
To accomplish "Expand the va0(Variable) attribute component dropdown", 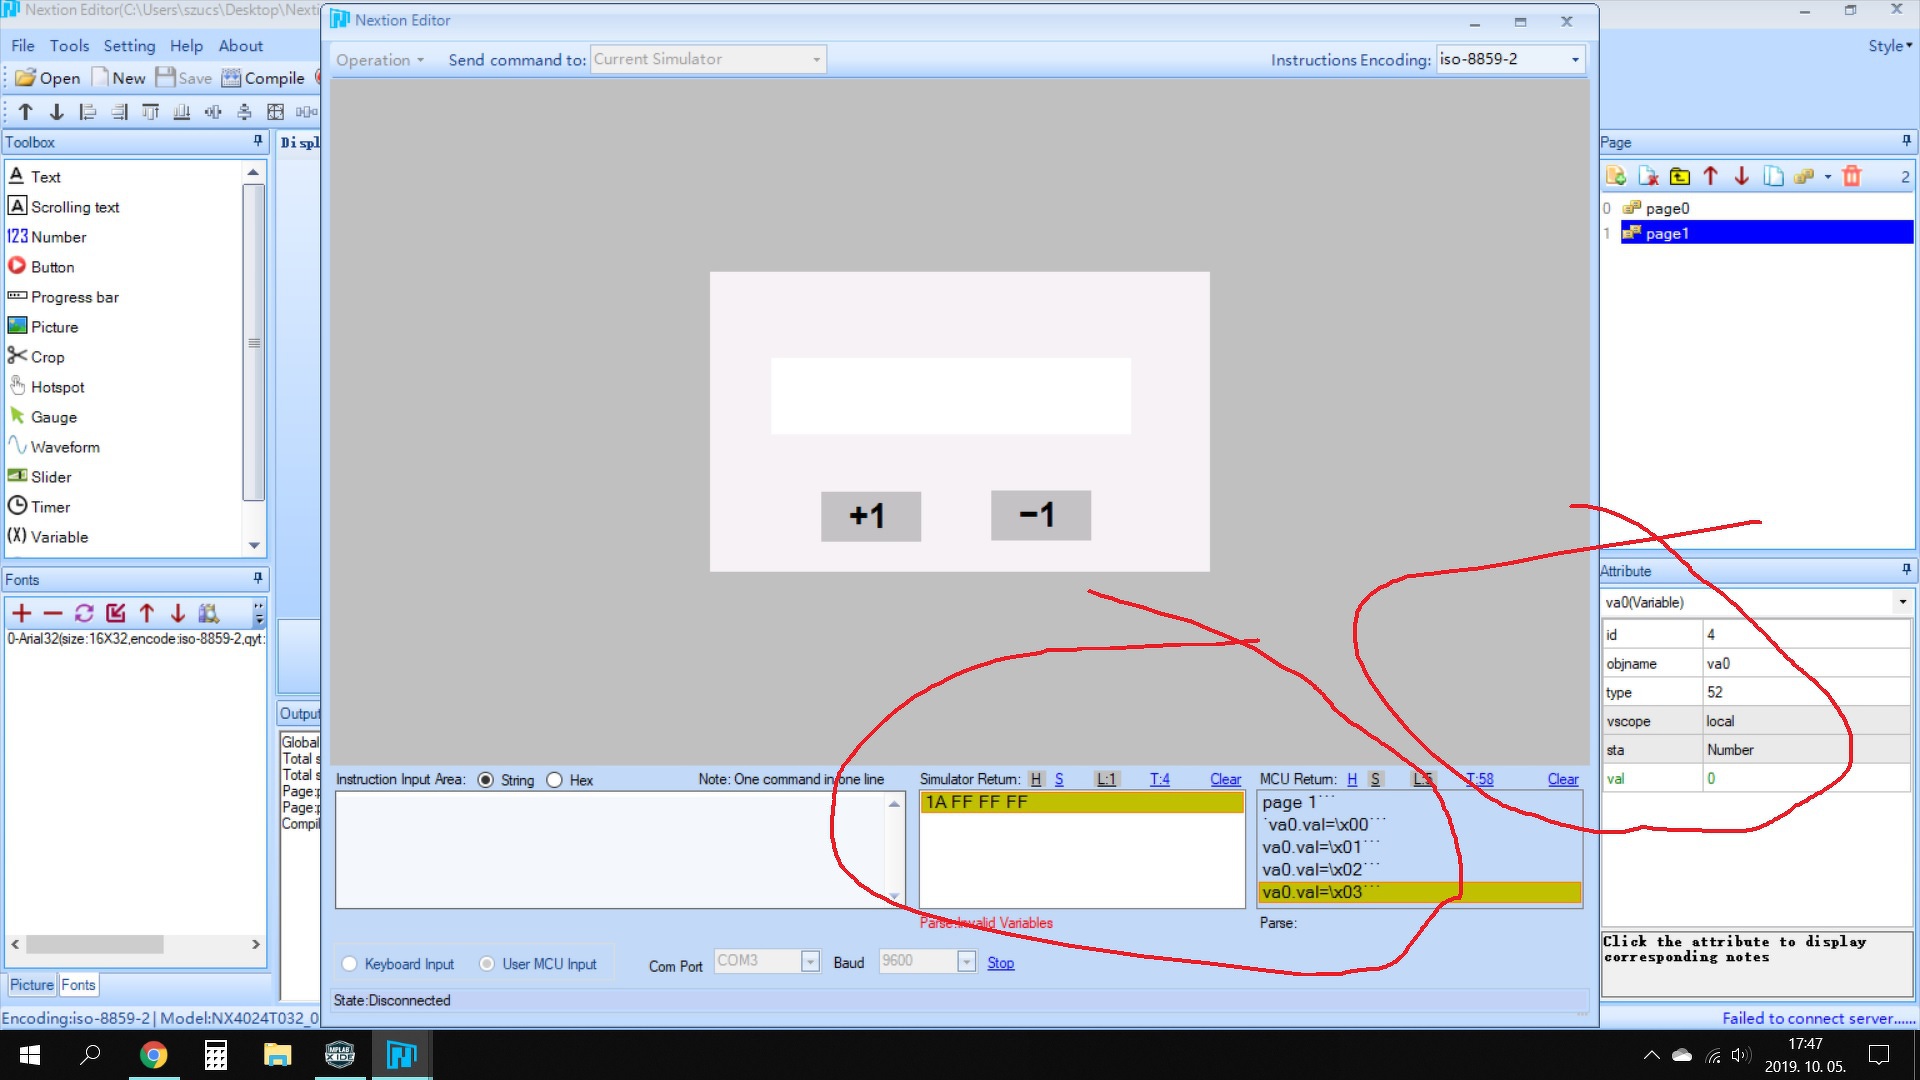I will click(x=1902, y=602).
